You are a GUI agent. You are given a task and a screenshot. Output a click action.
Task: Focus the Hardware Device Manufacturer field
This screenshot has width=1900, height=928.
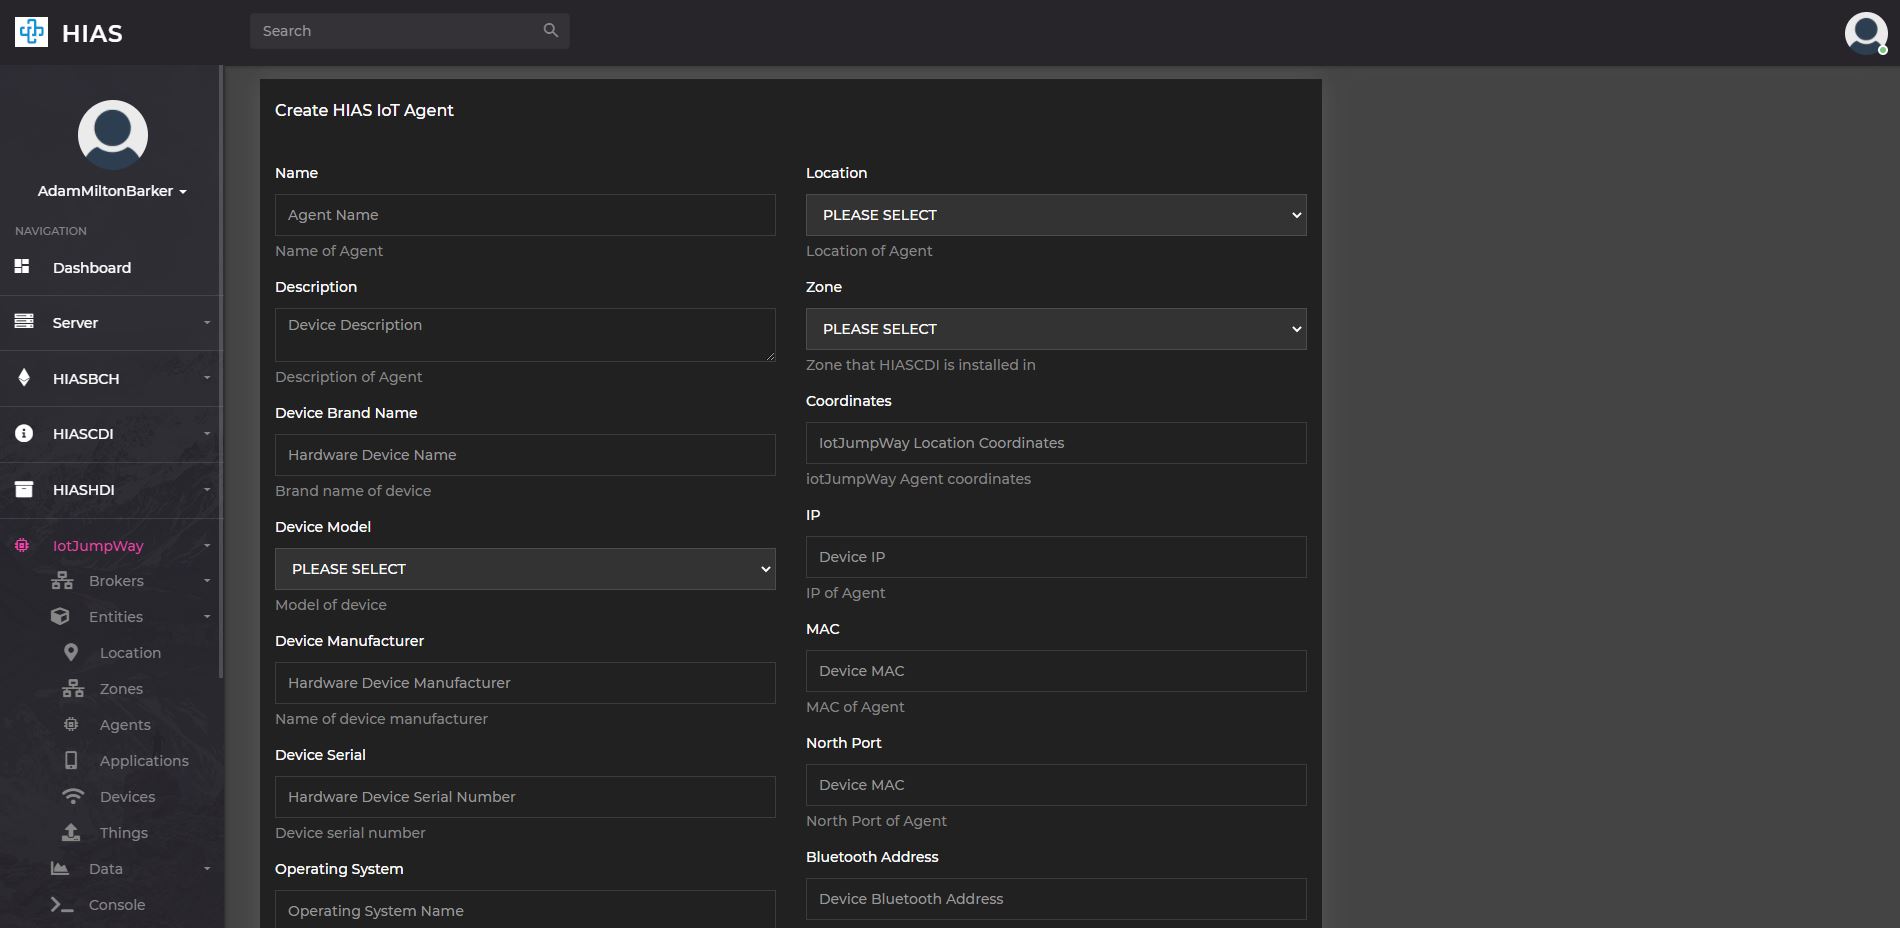click(525, 683)
